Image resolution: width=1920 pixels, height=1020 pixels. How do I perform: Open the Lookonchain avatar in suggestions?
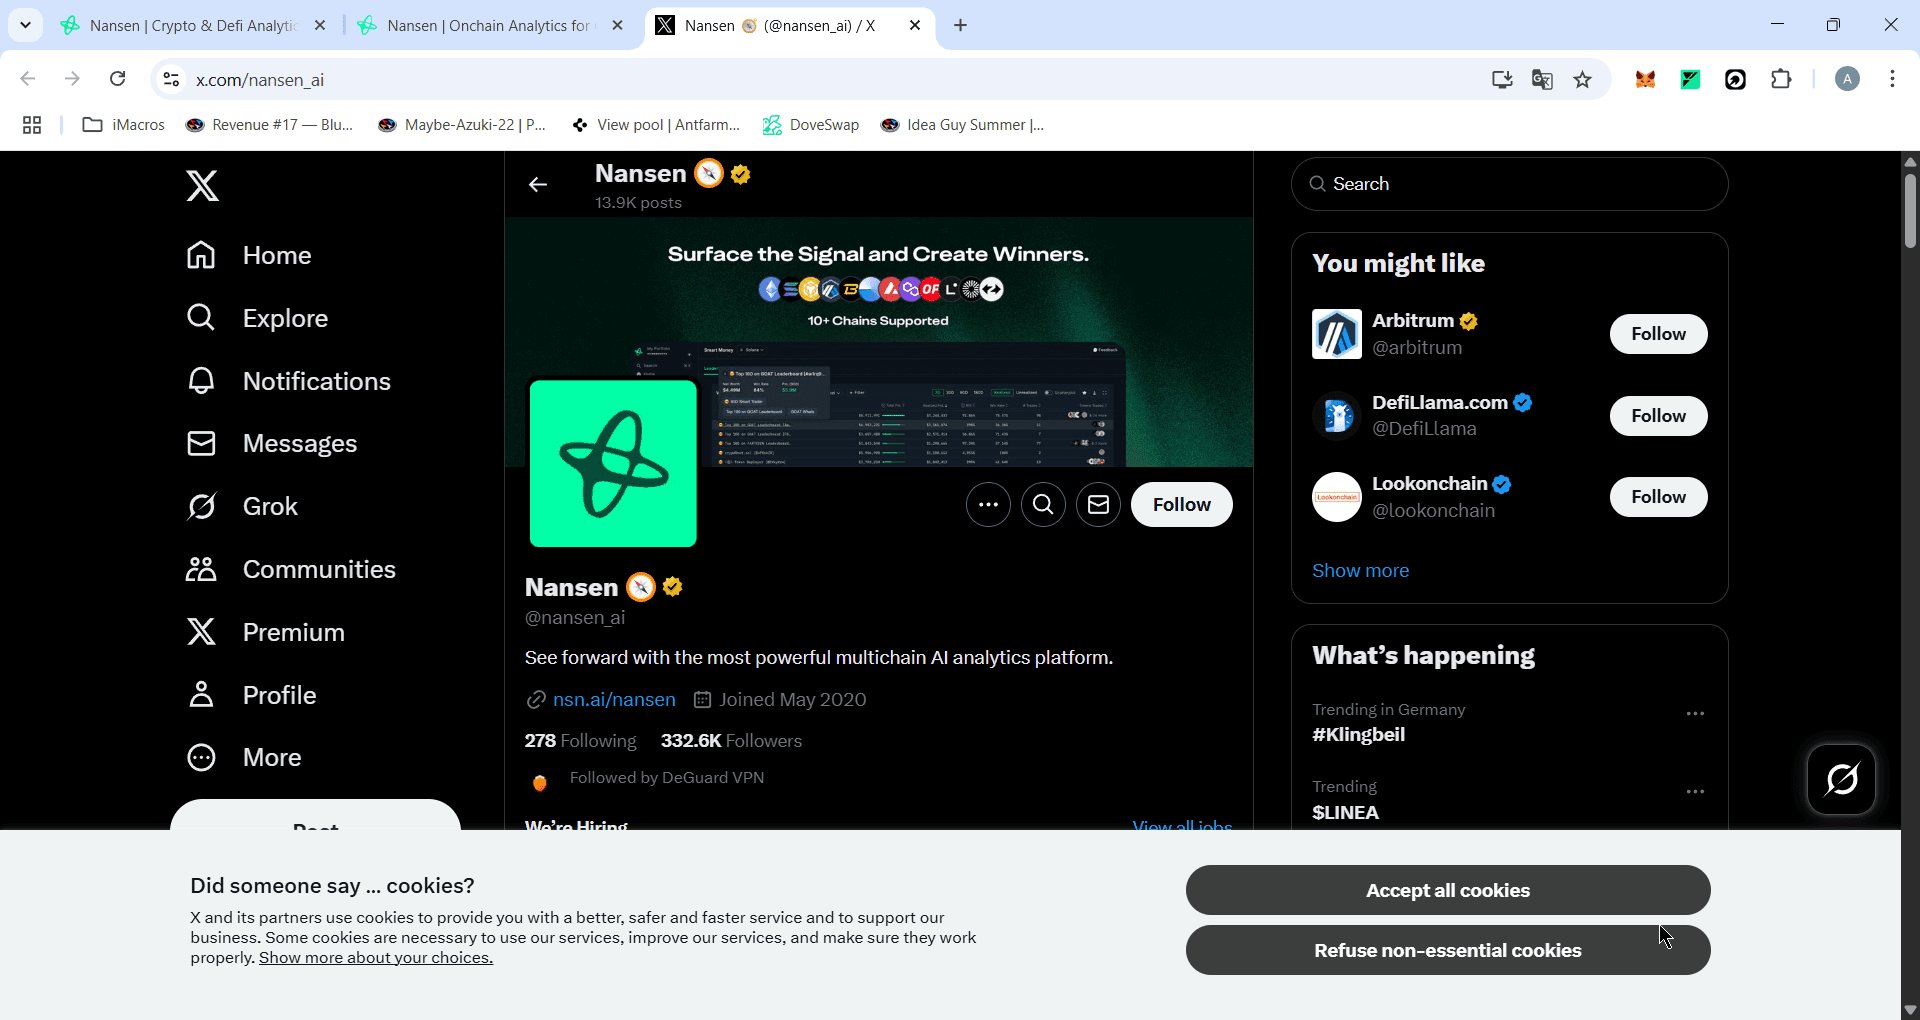1337,497
